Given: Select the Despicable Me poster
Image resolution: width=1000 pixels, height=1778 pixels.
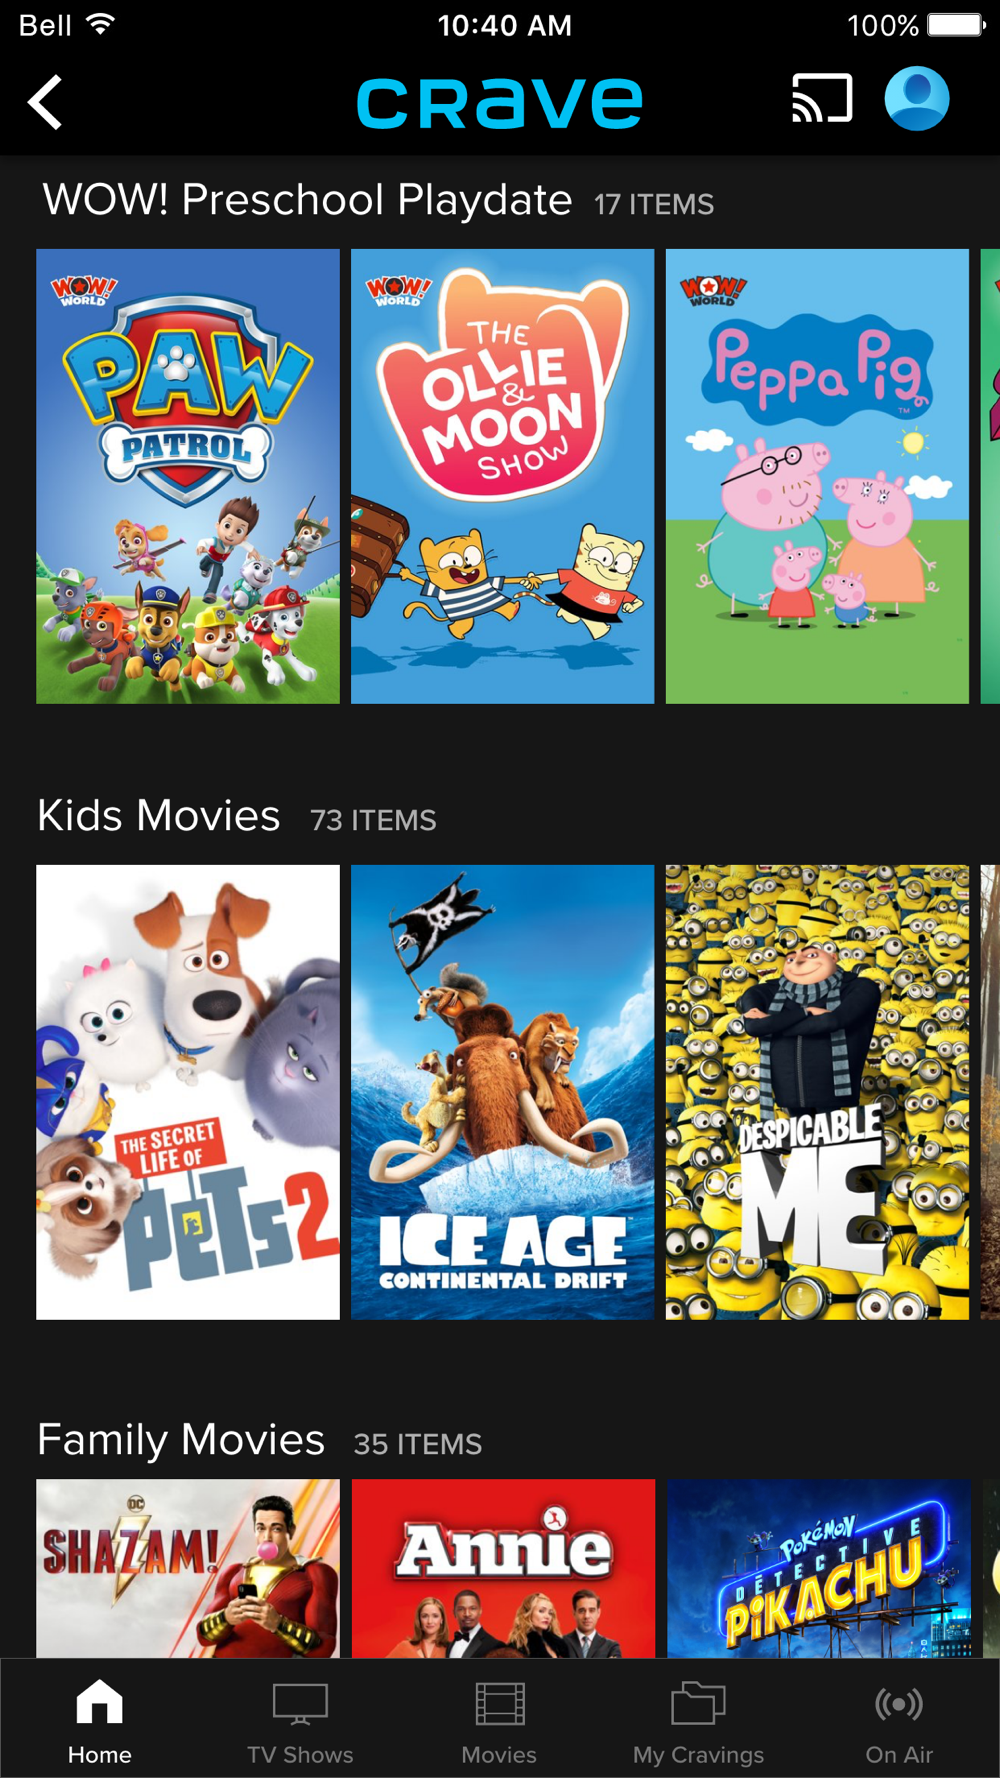Looking at the screenshot, I should tap(817, 1092).
